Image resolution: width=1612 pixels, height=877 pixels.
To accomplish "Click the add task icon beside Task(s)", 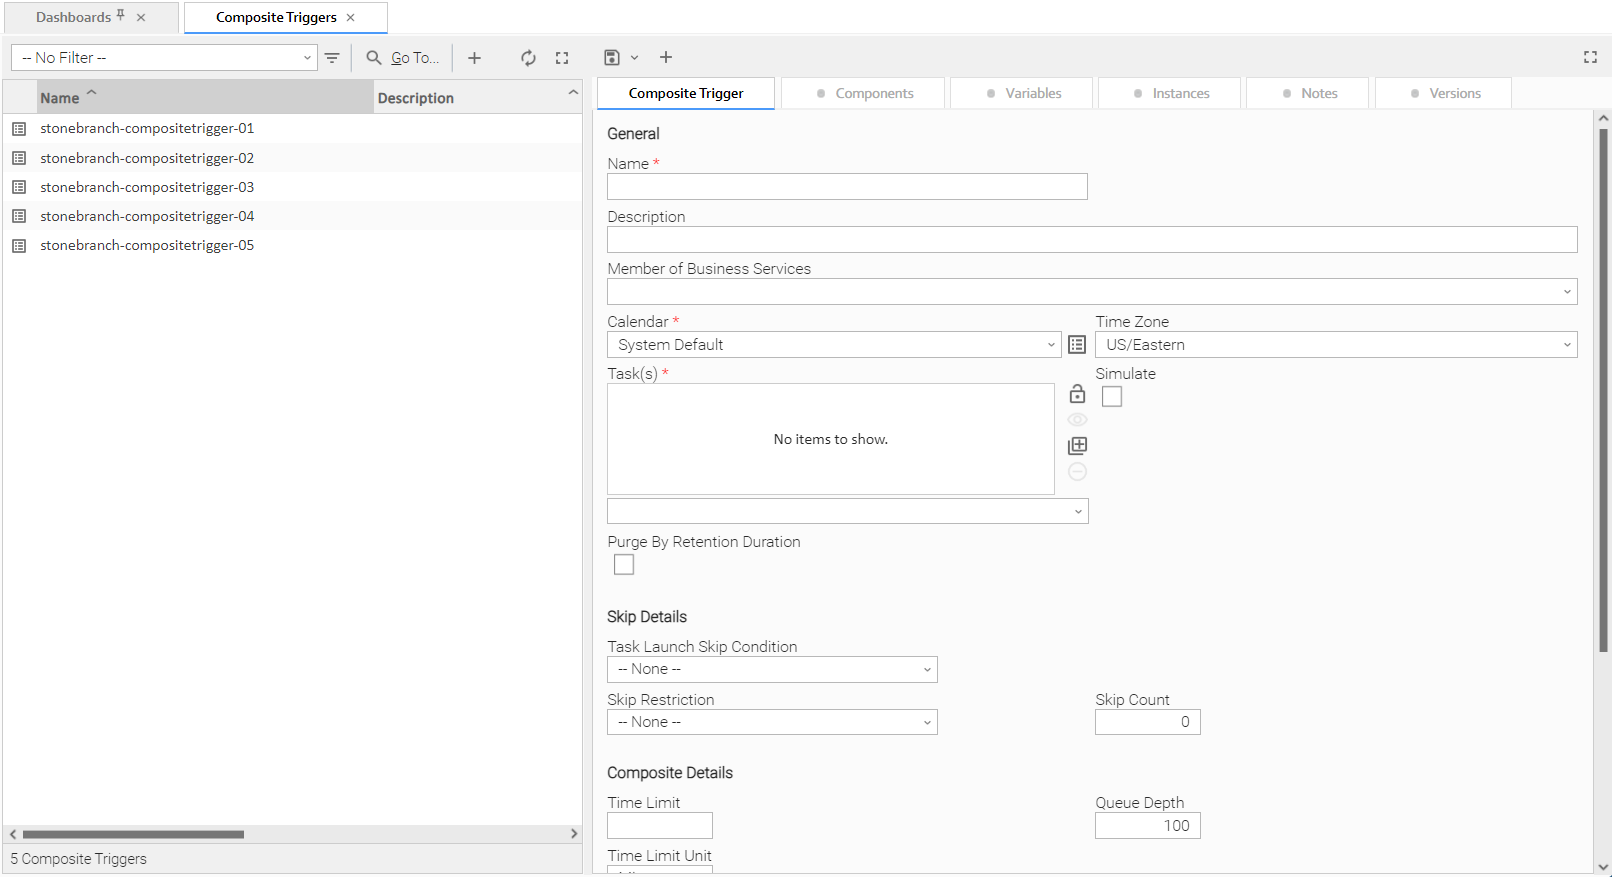I will (1077, 446).
